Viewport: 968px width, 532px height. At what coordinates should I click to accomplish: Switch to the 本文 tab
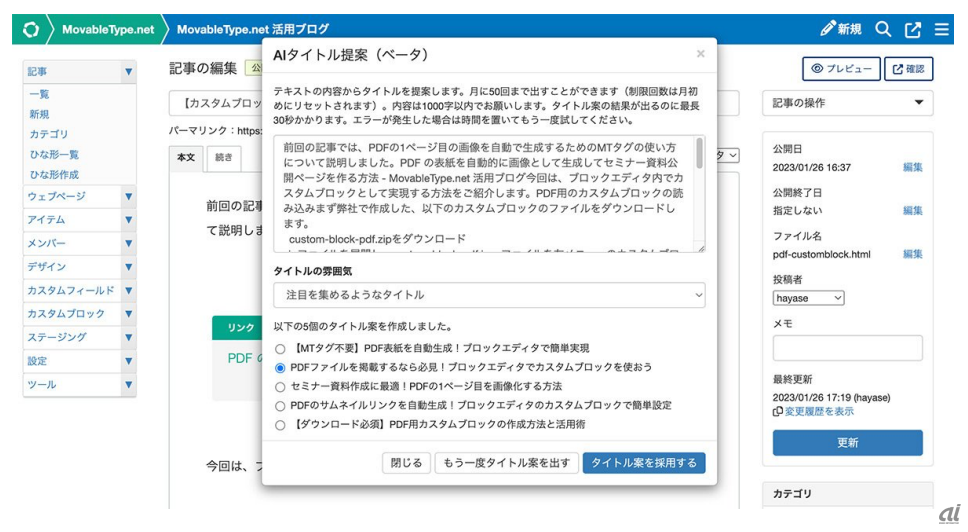(186, 158)
